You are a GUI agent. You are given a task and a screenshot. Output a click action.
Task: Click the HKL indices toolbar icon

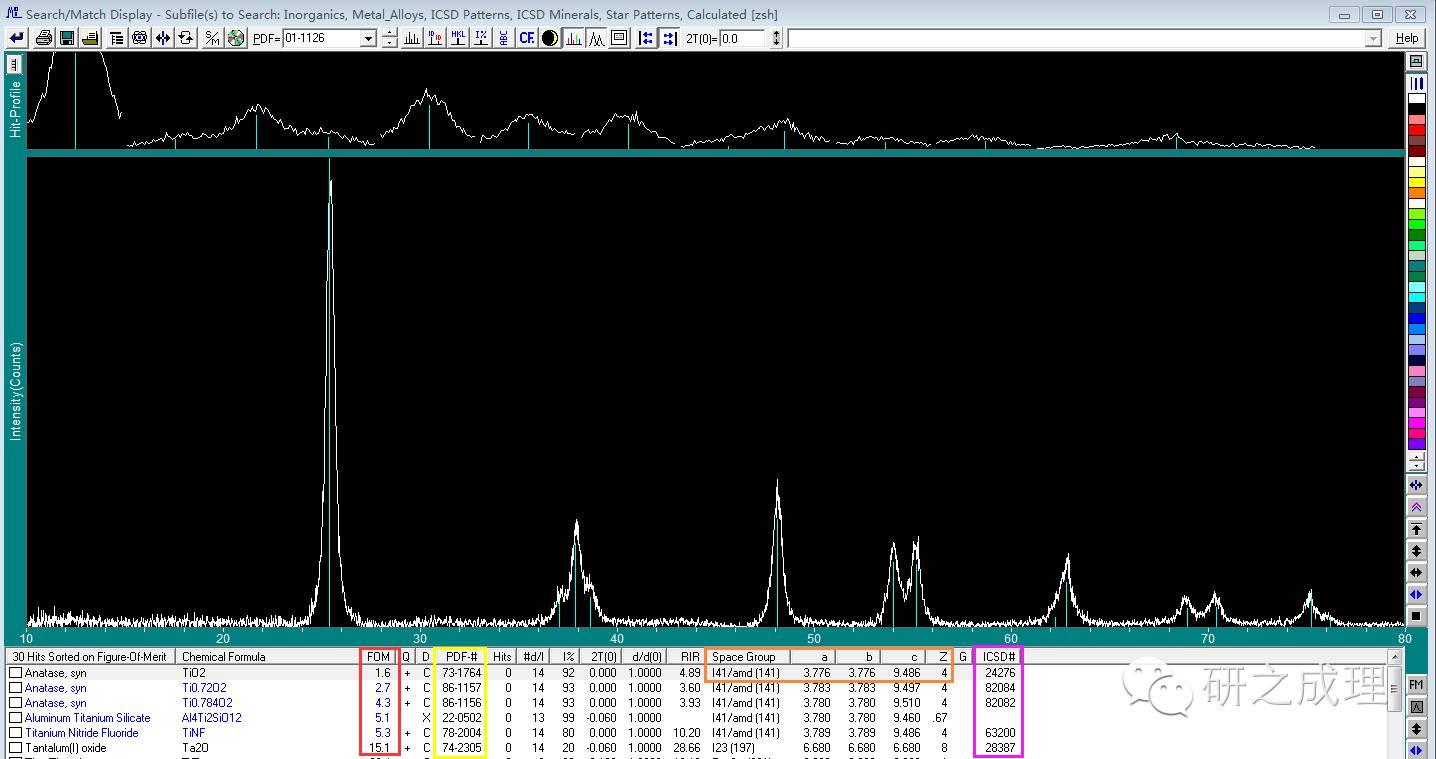(458, 38)
